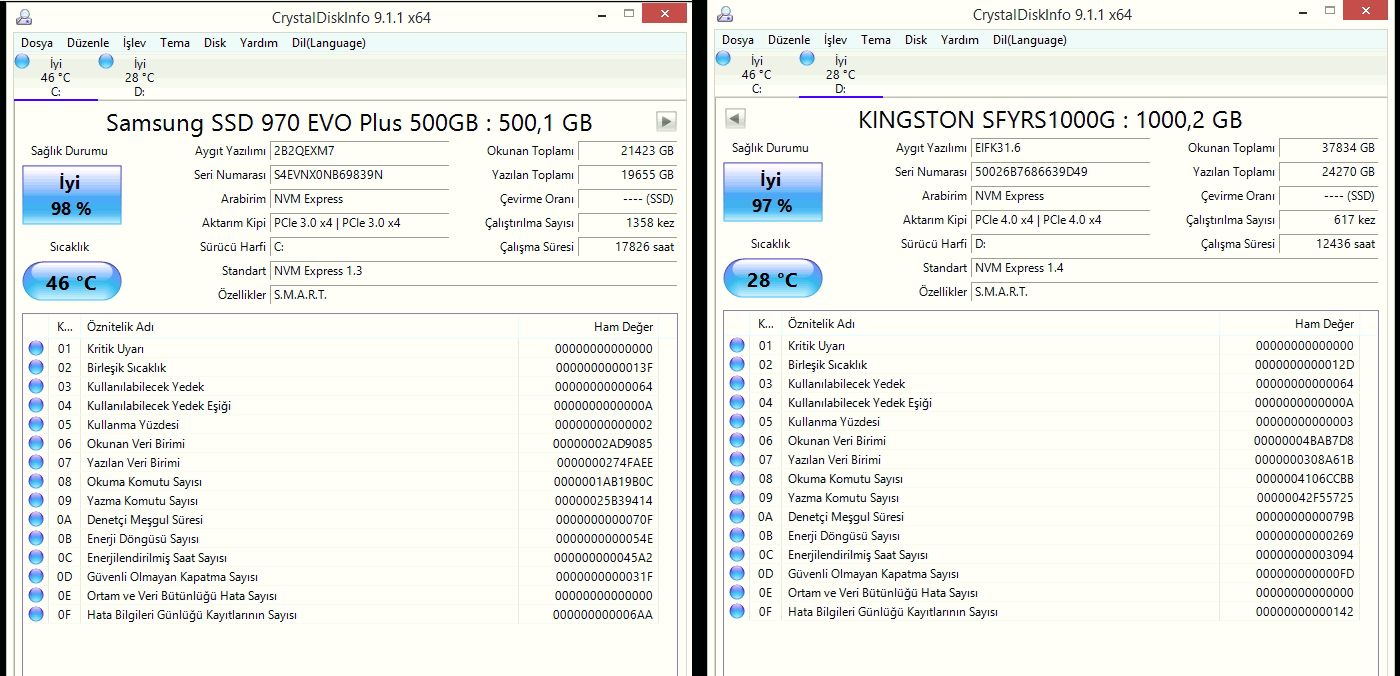Click status orb for Güvenli Olmayan Kapatma in Samsung window

[x=36, y=577]
